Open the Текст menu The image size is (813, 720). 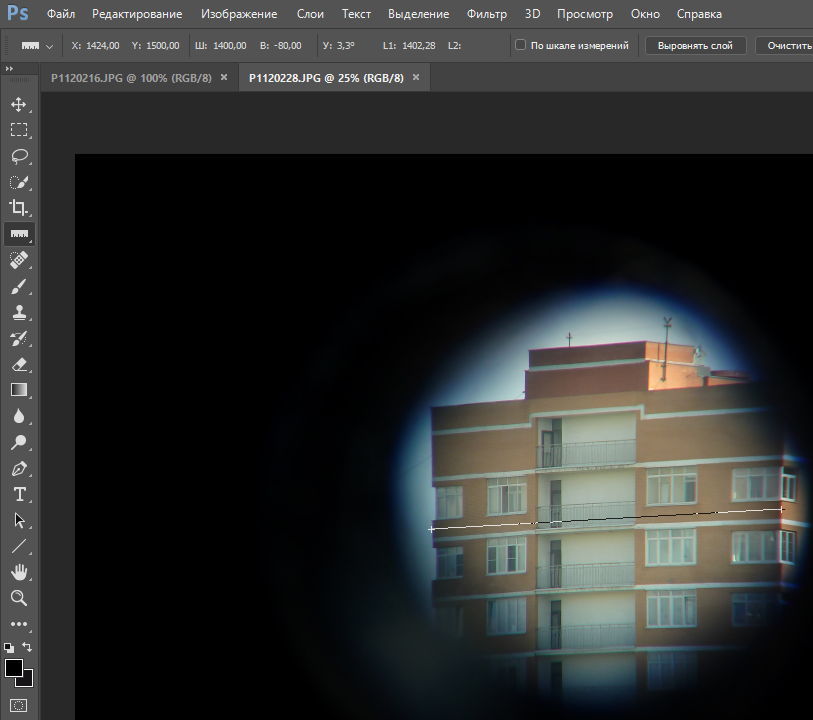click(x=356, y=14)
